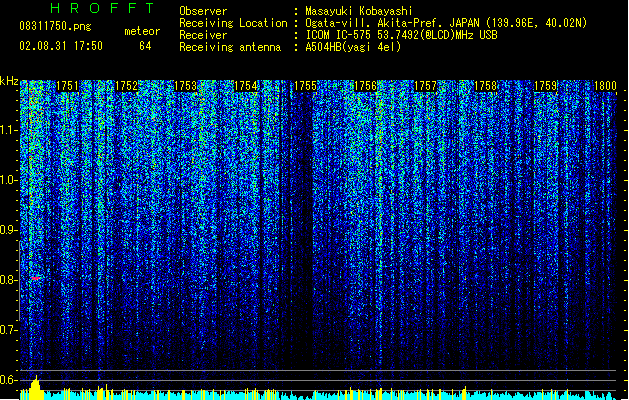Click the 1753 time marker
The height and width of the screenshot is (400, 629).
[x=186, y=86]
